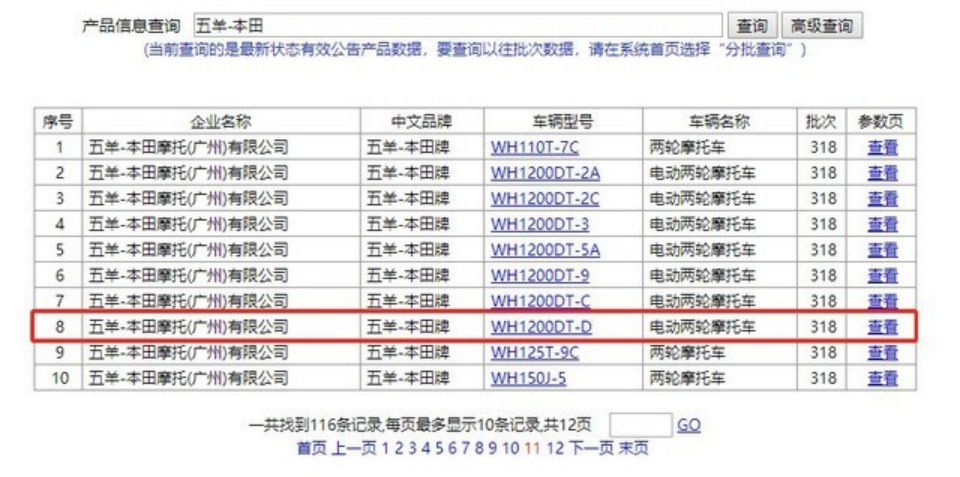Screen dimensions: 960x477
Task: View parameters 查看 for WH1200DT-C row
Action: (882, 301)
